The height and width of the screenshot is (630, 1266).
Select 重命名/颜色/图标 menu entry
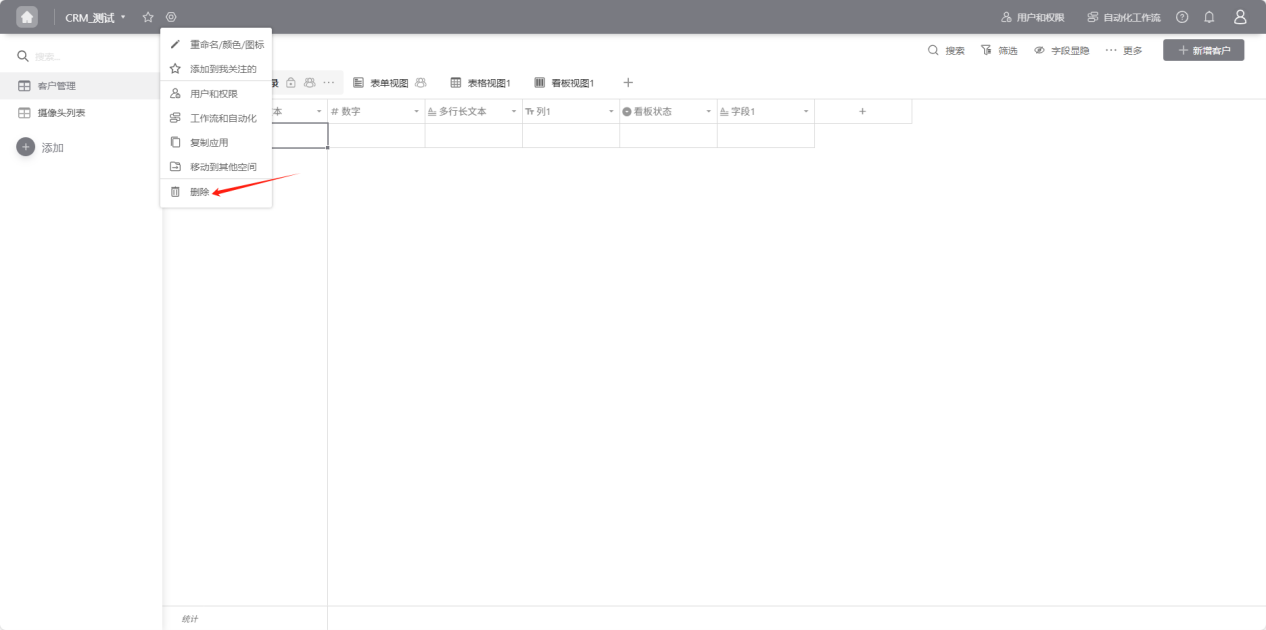click(226, 45)
